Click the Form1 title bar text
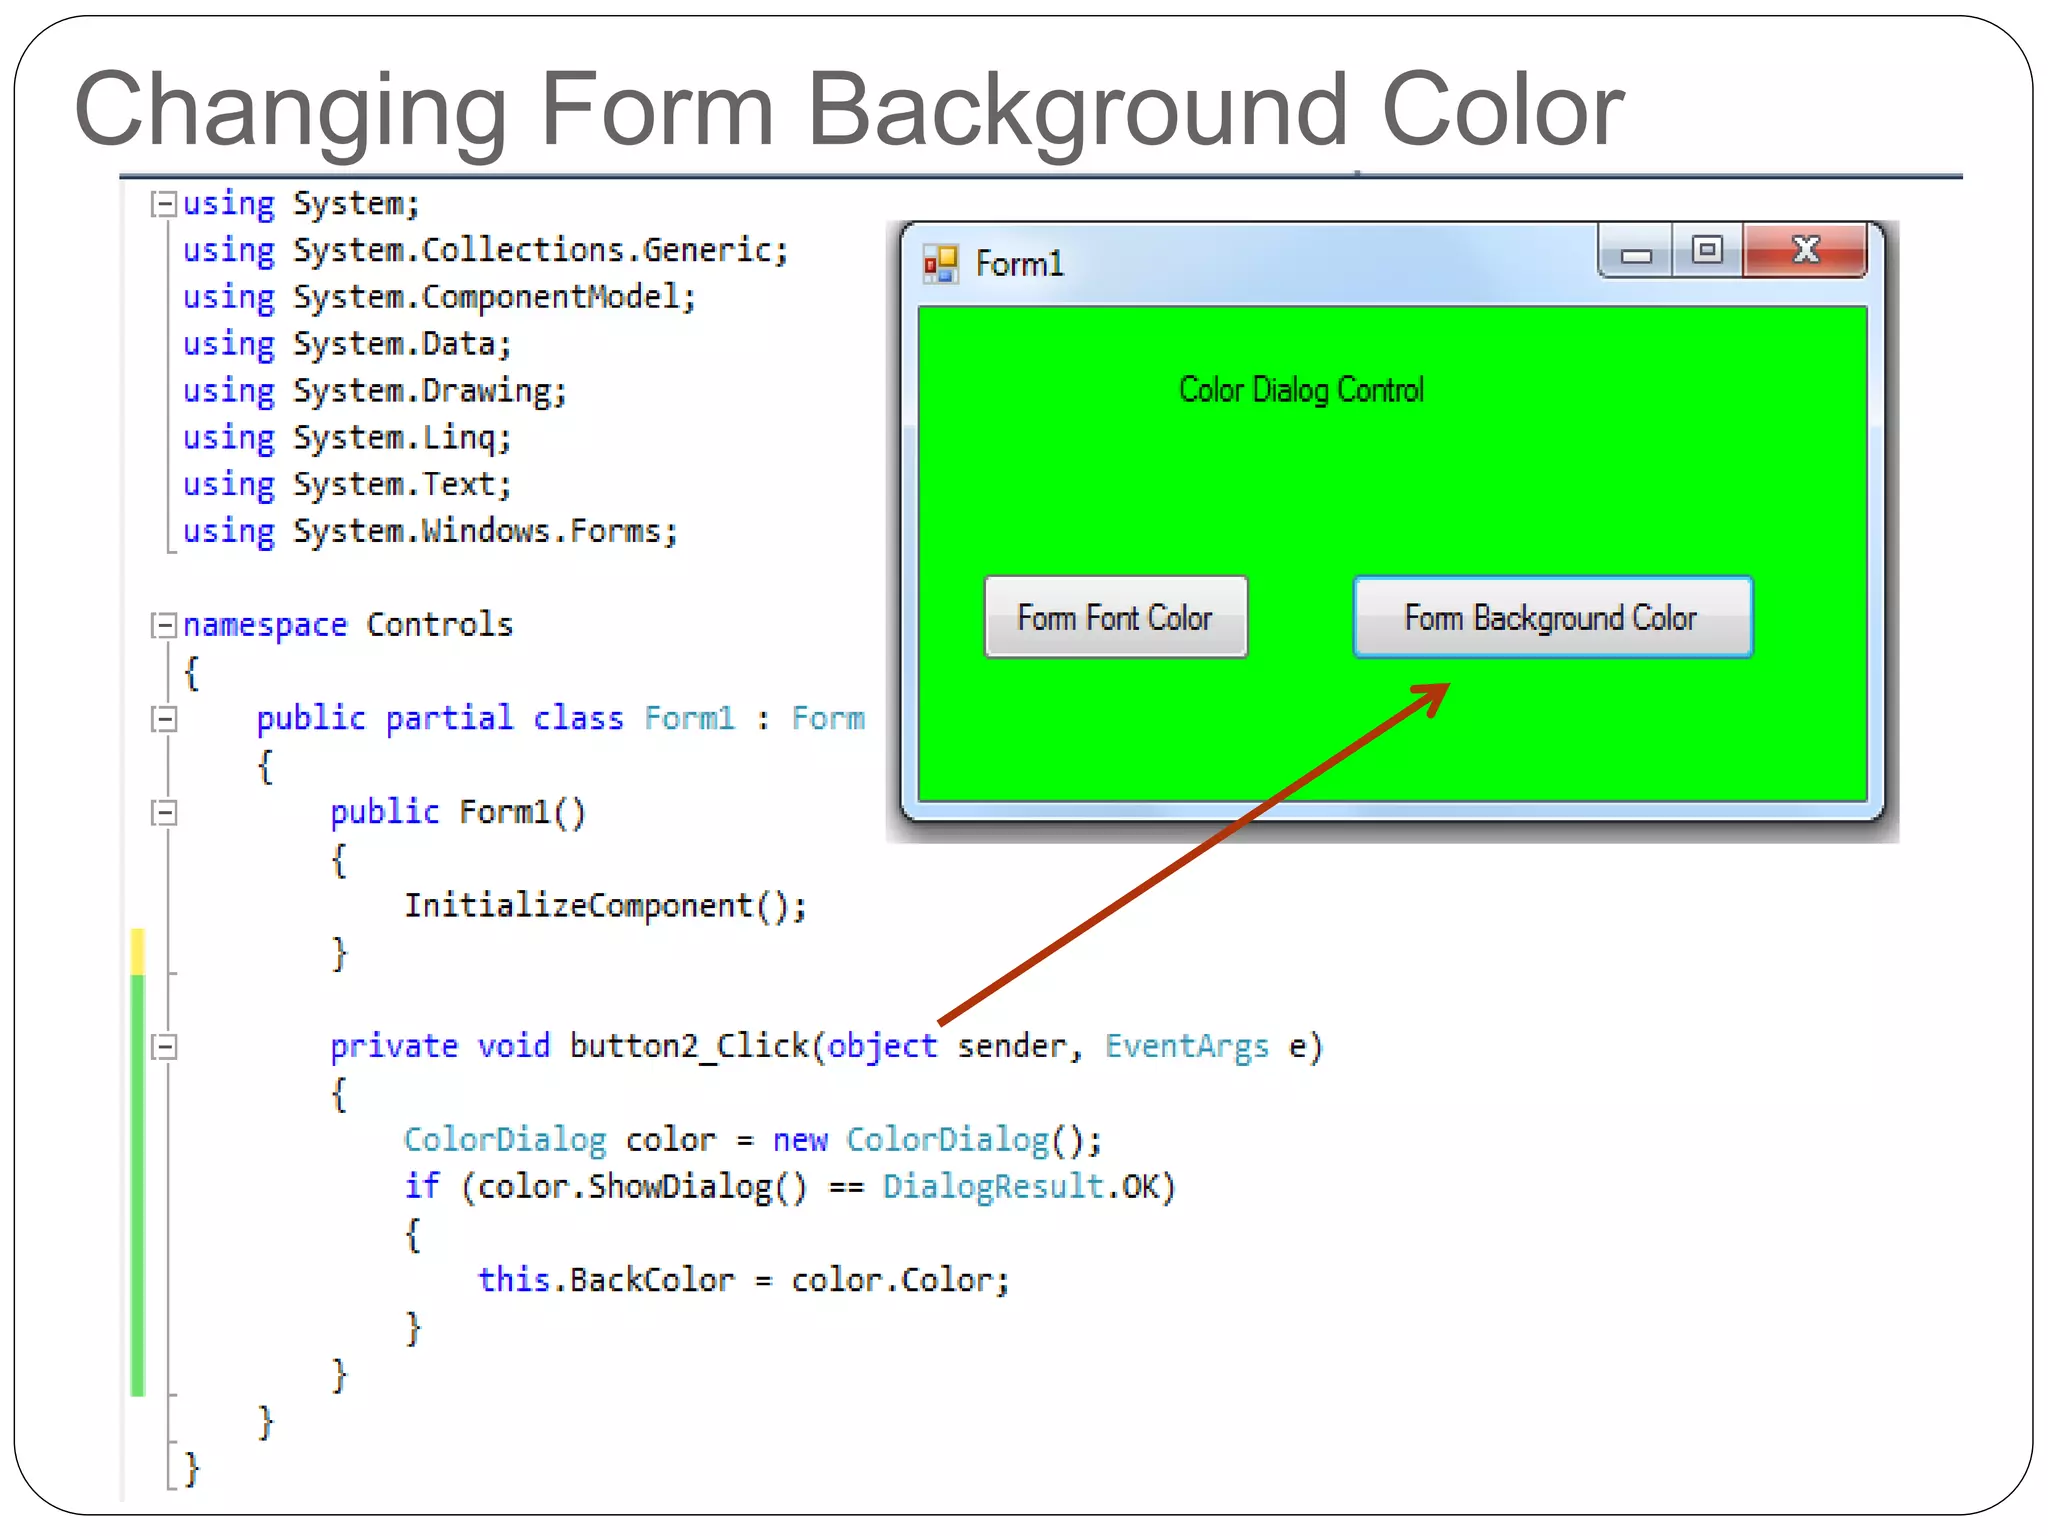2048x1536 pixels. click(1019, 264)
